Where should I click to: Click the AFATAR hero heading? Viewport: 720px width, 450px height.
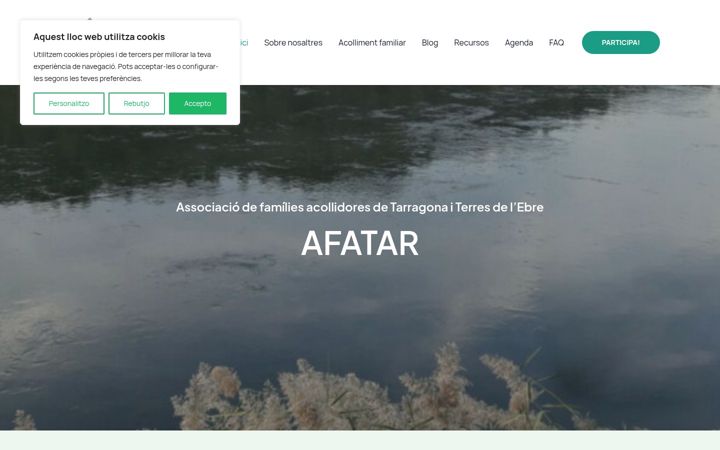(360, 243)
